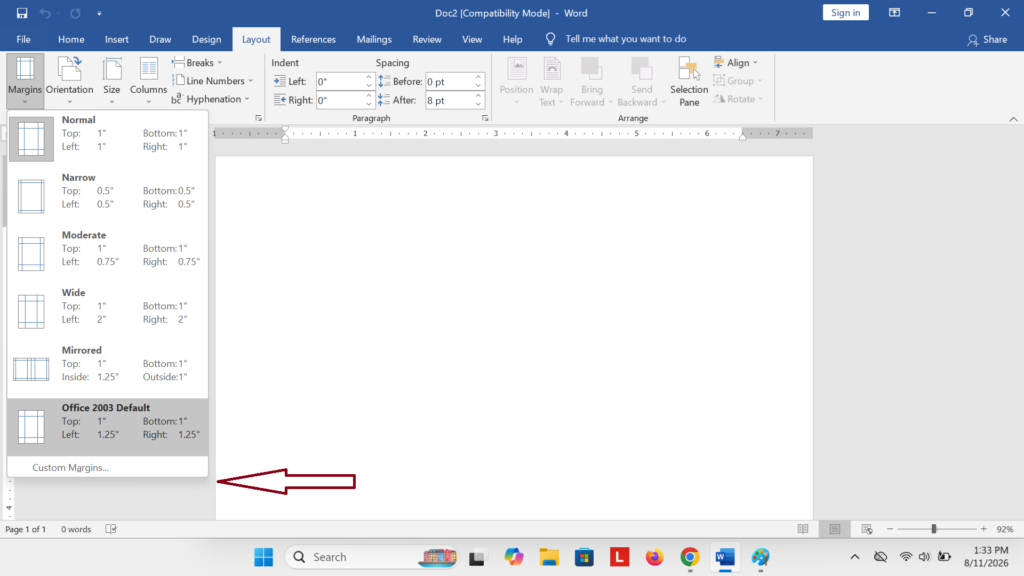Expand the Rotate dropdown
This screenshot has width=1024, height=576.
tap(738, 99)
